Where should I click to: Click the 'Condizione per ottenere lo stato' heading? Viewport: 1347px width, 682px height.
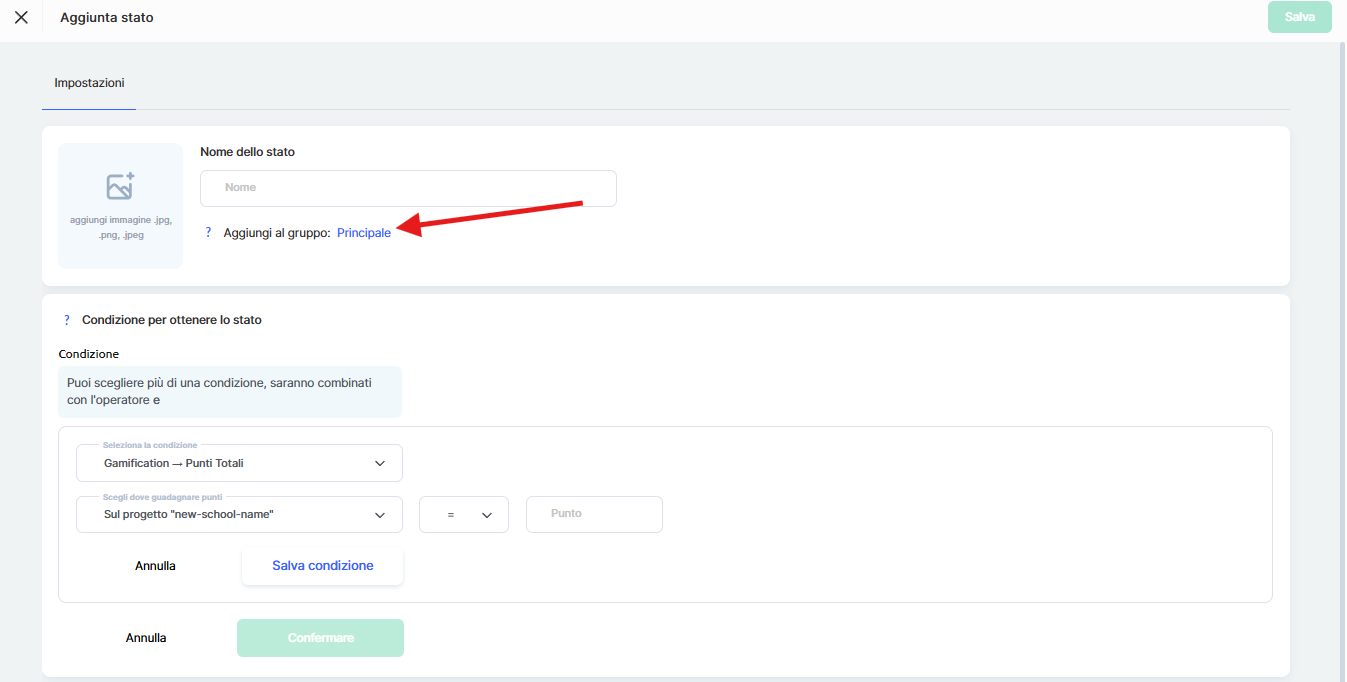coord(172,320)
